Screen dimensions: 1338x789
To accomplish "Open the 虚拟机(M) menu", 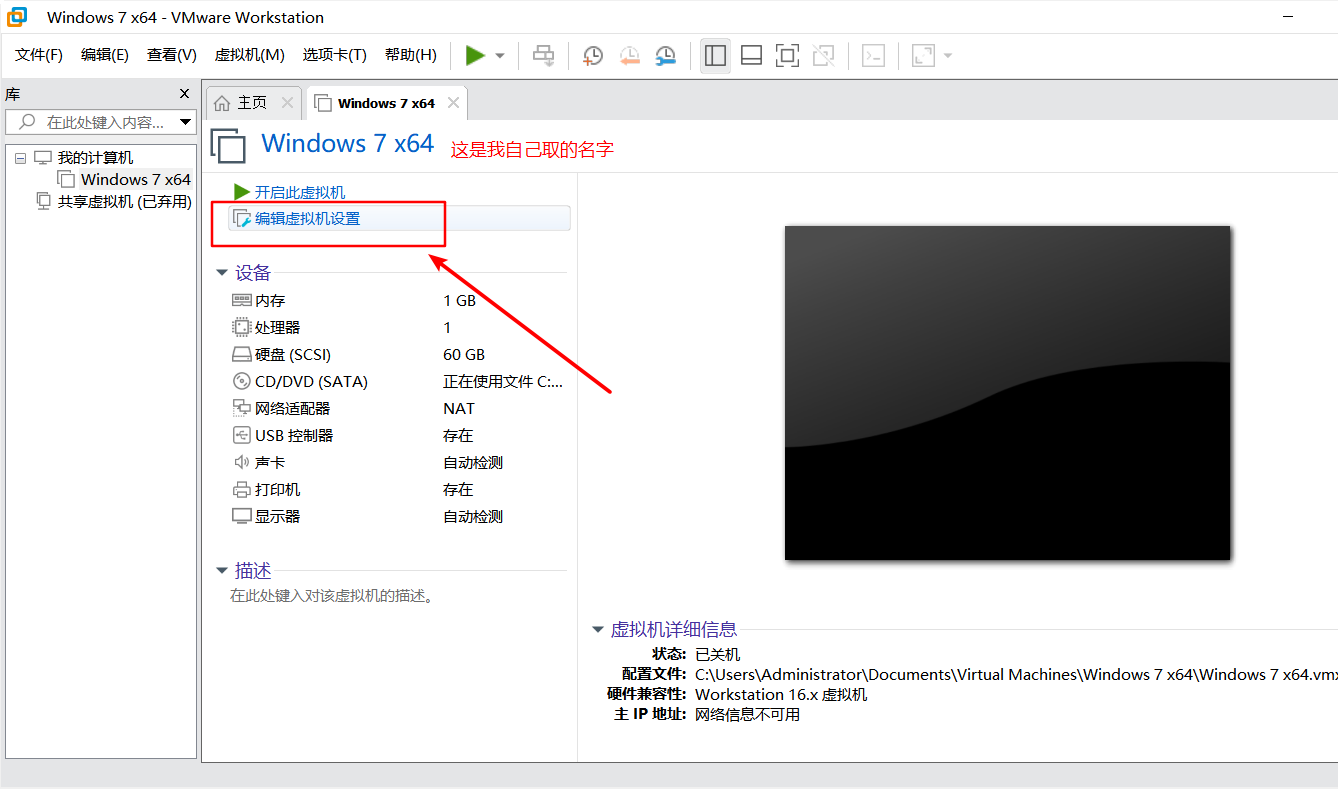I will tap(249, 55).
